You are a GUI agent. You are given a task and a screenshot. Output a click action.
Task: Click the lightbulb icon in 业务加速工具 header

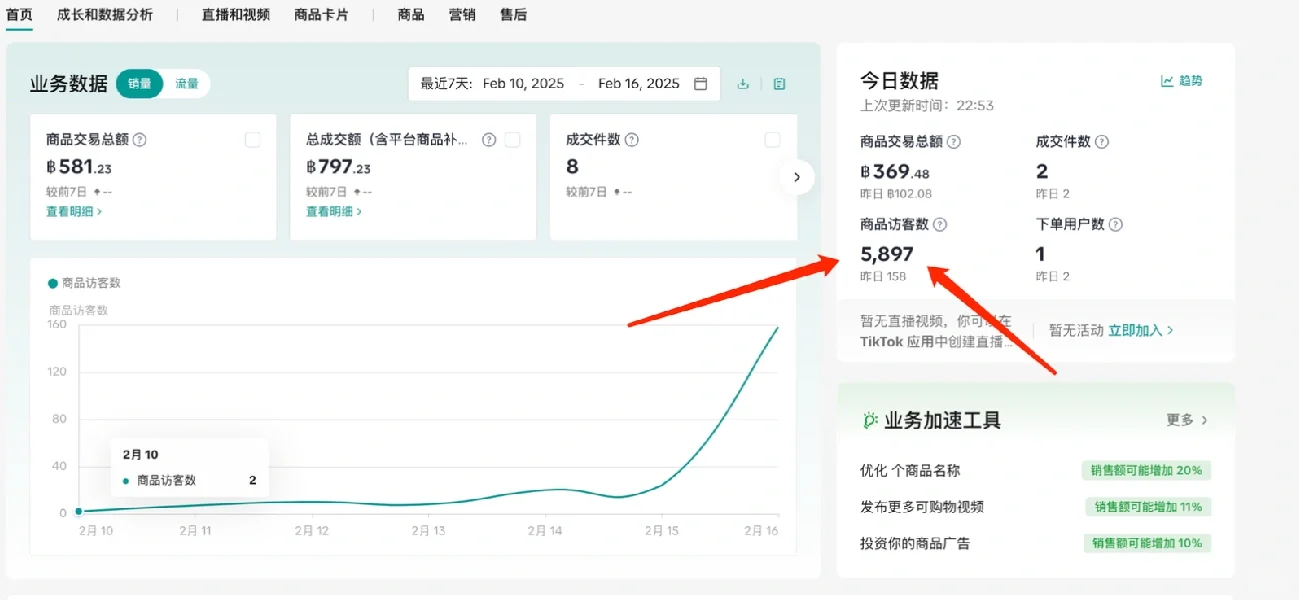coord(872,419)
